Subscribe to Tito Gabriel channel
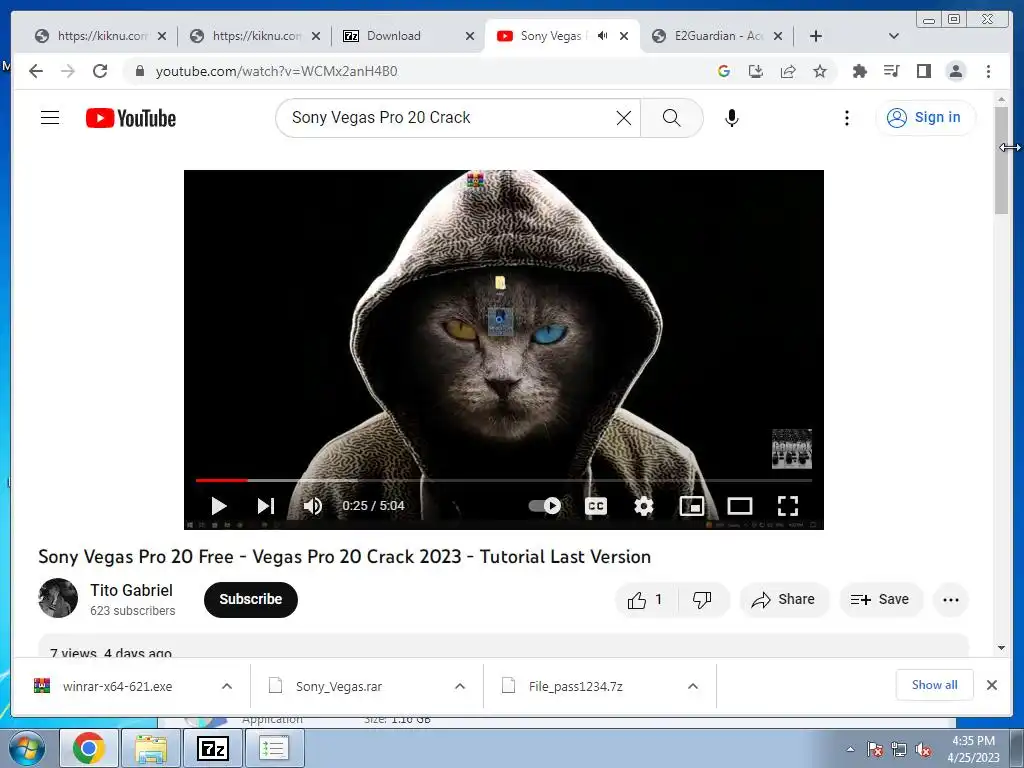 click(251, 600)
